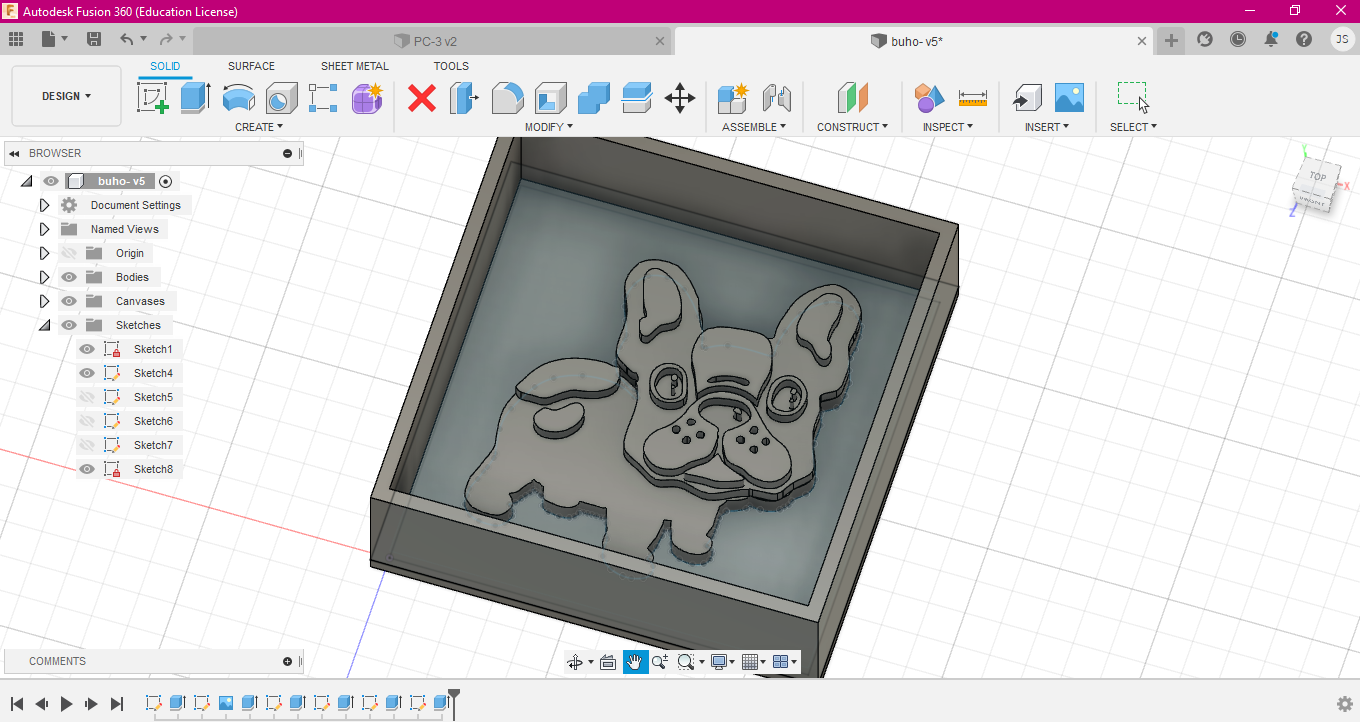Screen dimensions: 1360x722
Task: Open the Look At camera icon
Action: [607, 662]
